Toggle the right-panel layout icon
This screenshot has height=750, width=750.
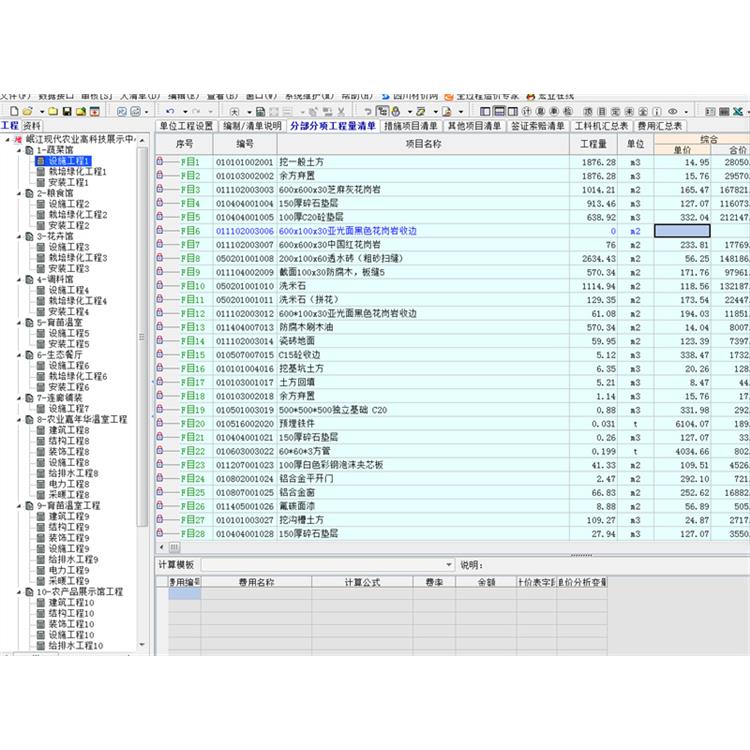pos(513,111)
